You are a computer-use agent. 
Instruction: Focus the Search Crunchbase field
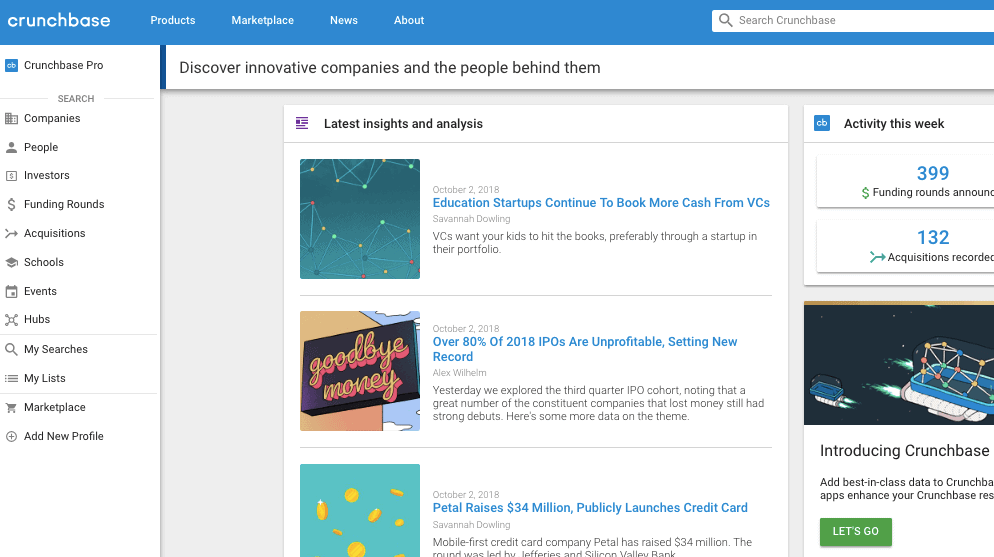(x=853, y=20)
